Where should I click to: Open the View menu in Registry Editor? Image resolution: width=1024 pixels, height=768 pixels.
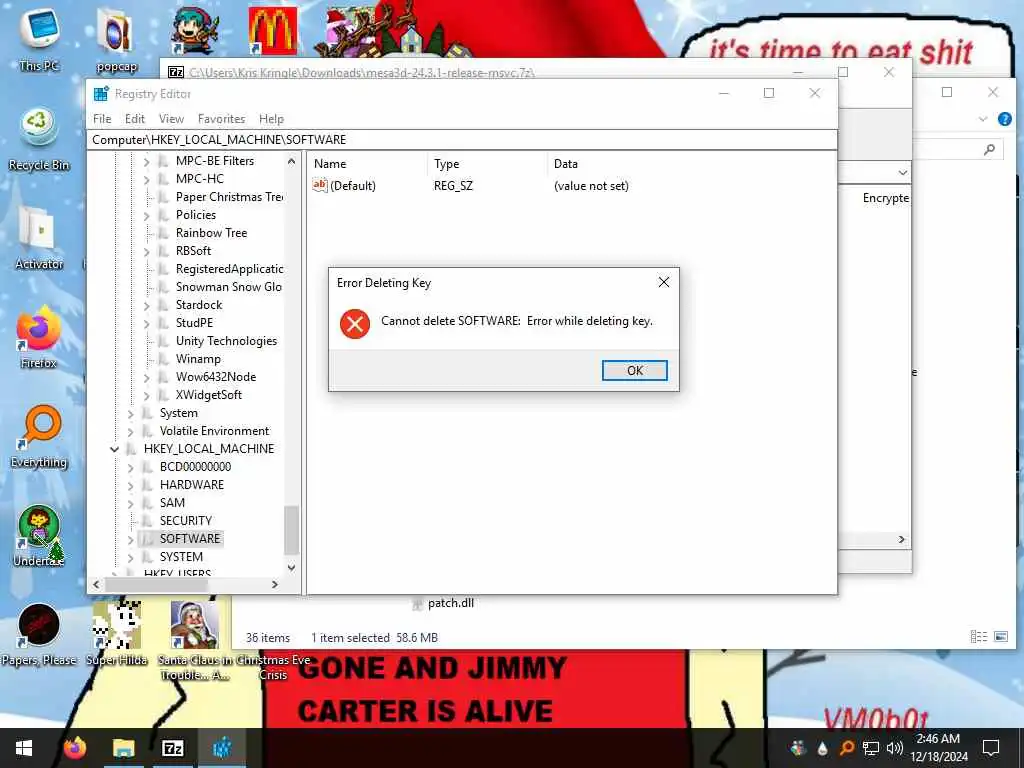(171, 119)
